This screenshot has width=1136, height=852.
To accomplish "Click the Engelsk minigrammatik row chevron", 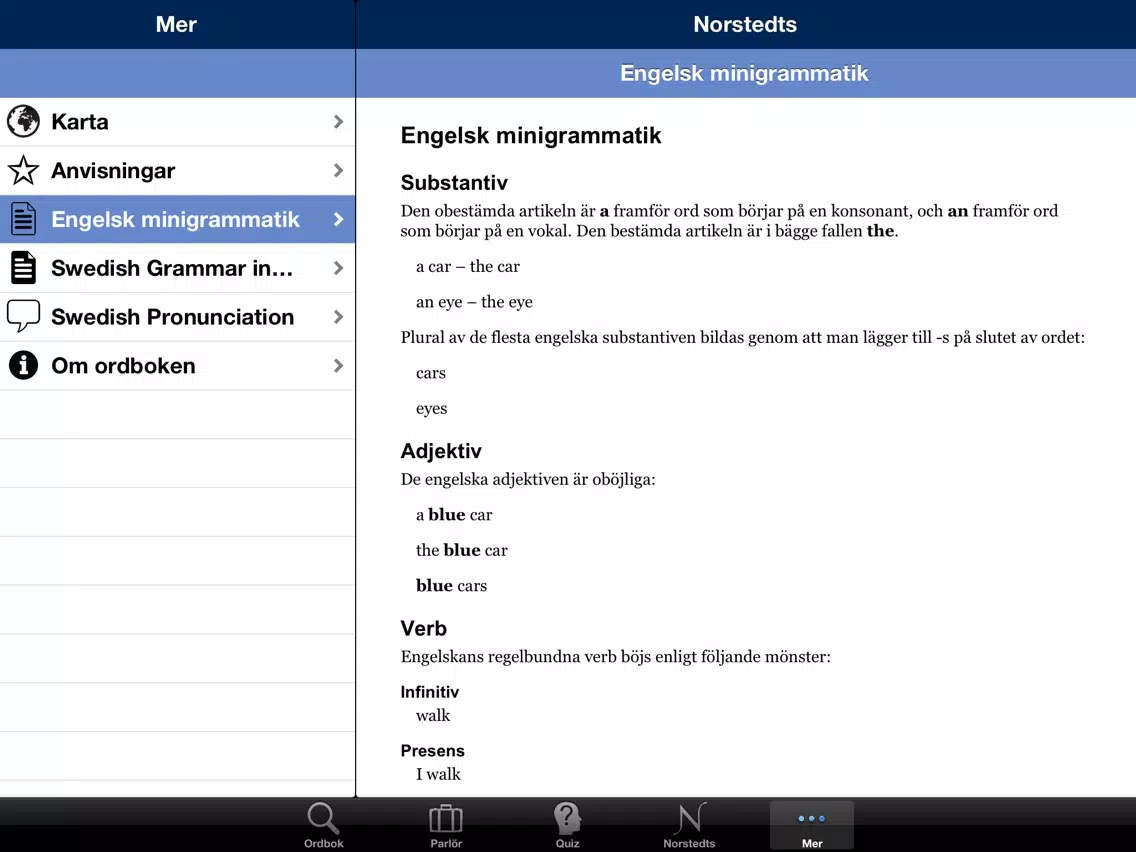I will pos(338,219).
